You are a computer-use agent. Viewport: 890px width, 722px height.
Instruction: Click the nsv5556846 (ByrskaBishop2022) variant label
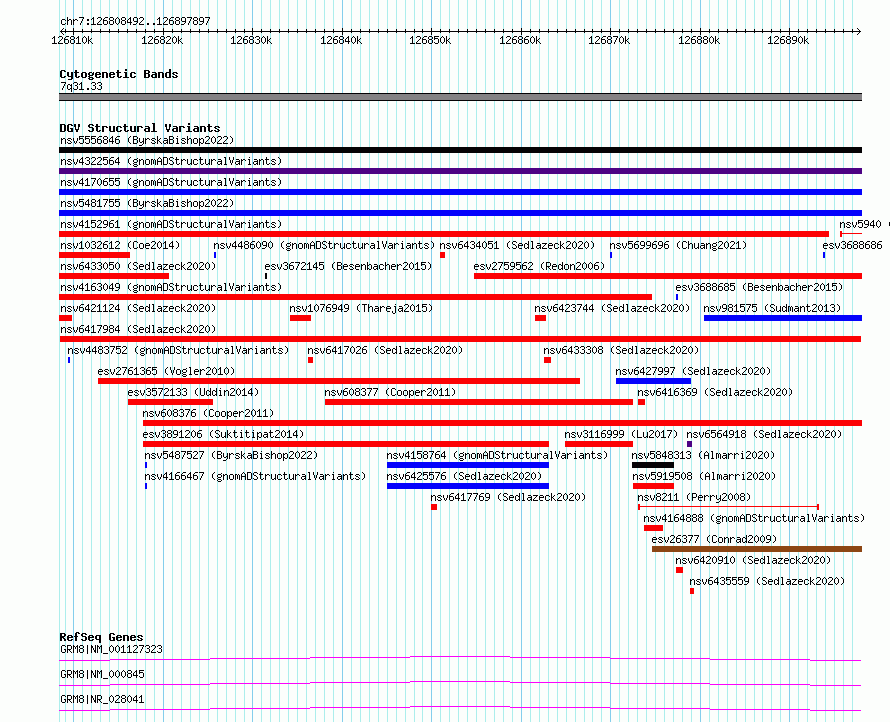[147, 140]
